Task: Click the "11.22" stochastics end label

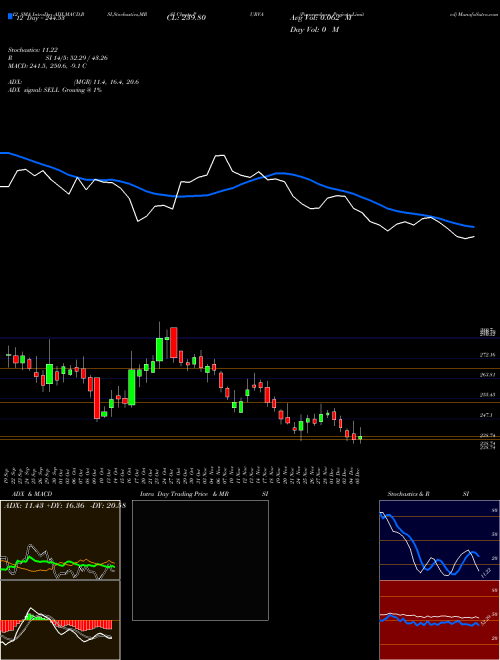Action: click(x=486, y=573)
